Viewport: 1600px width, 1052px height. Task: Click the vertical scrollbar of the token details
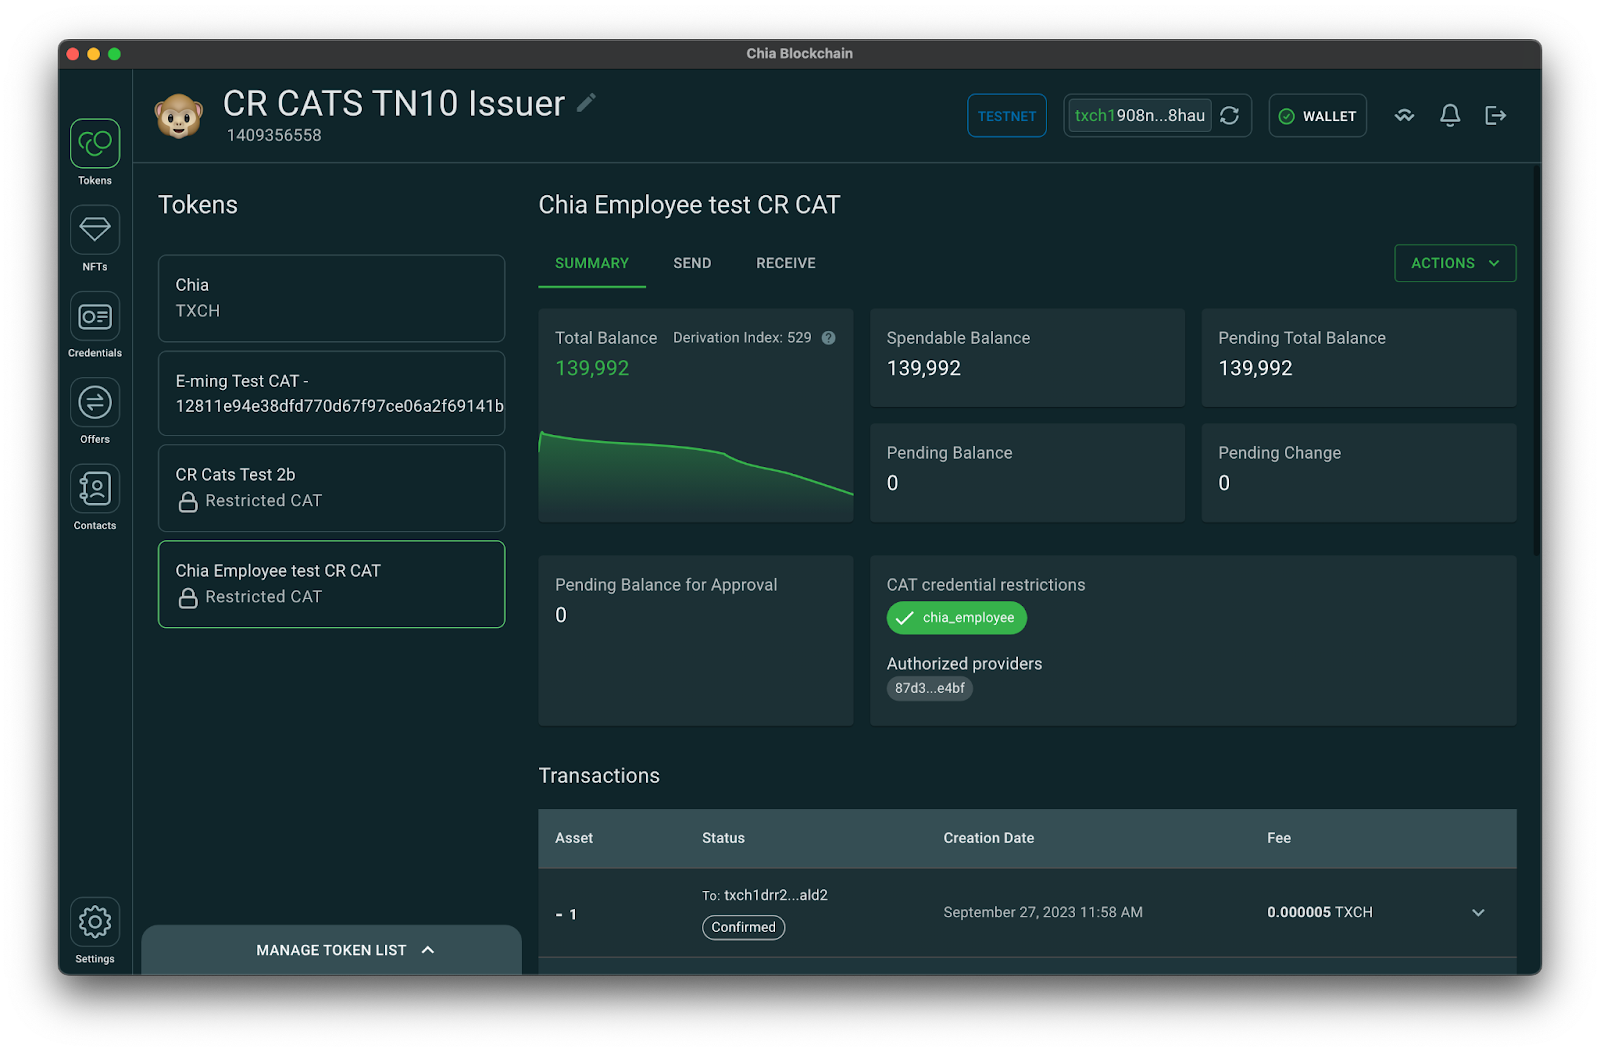(1537, 360)
